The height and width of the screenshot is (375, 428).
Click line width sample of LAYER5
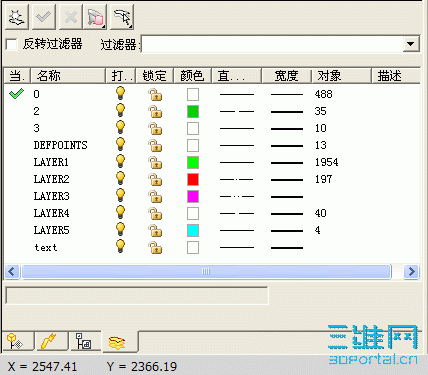pos(287,231)
